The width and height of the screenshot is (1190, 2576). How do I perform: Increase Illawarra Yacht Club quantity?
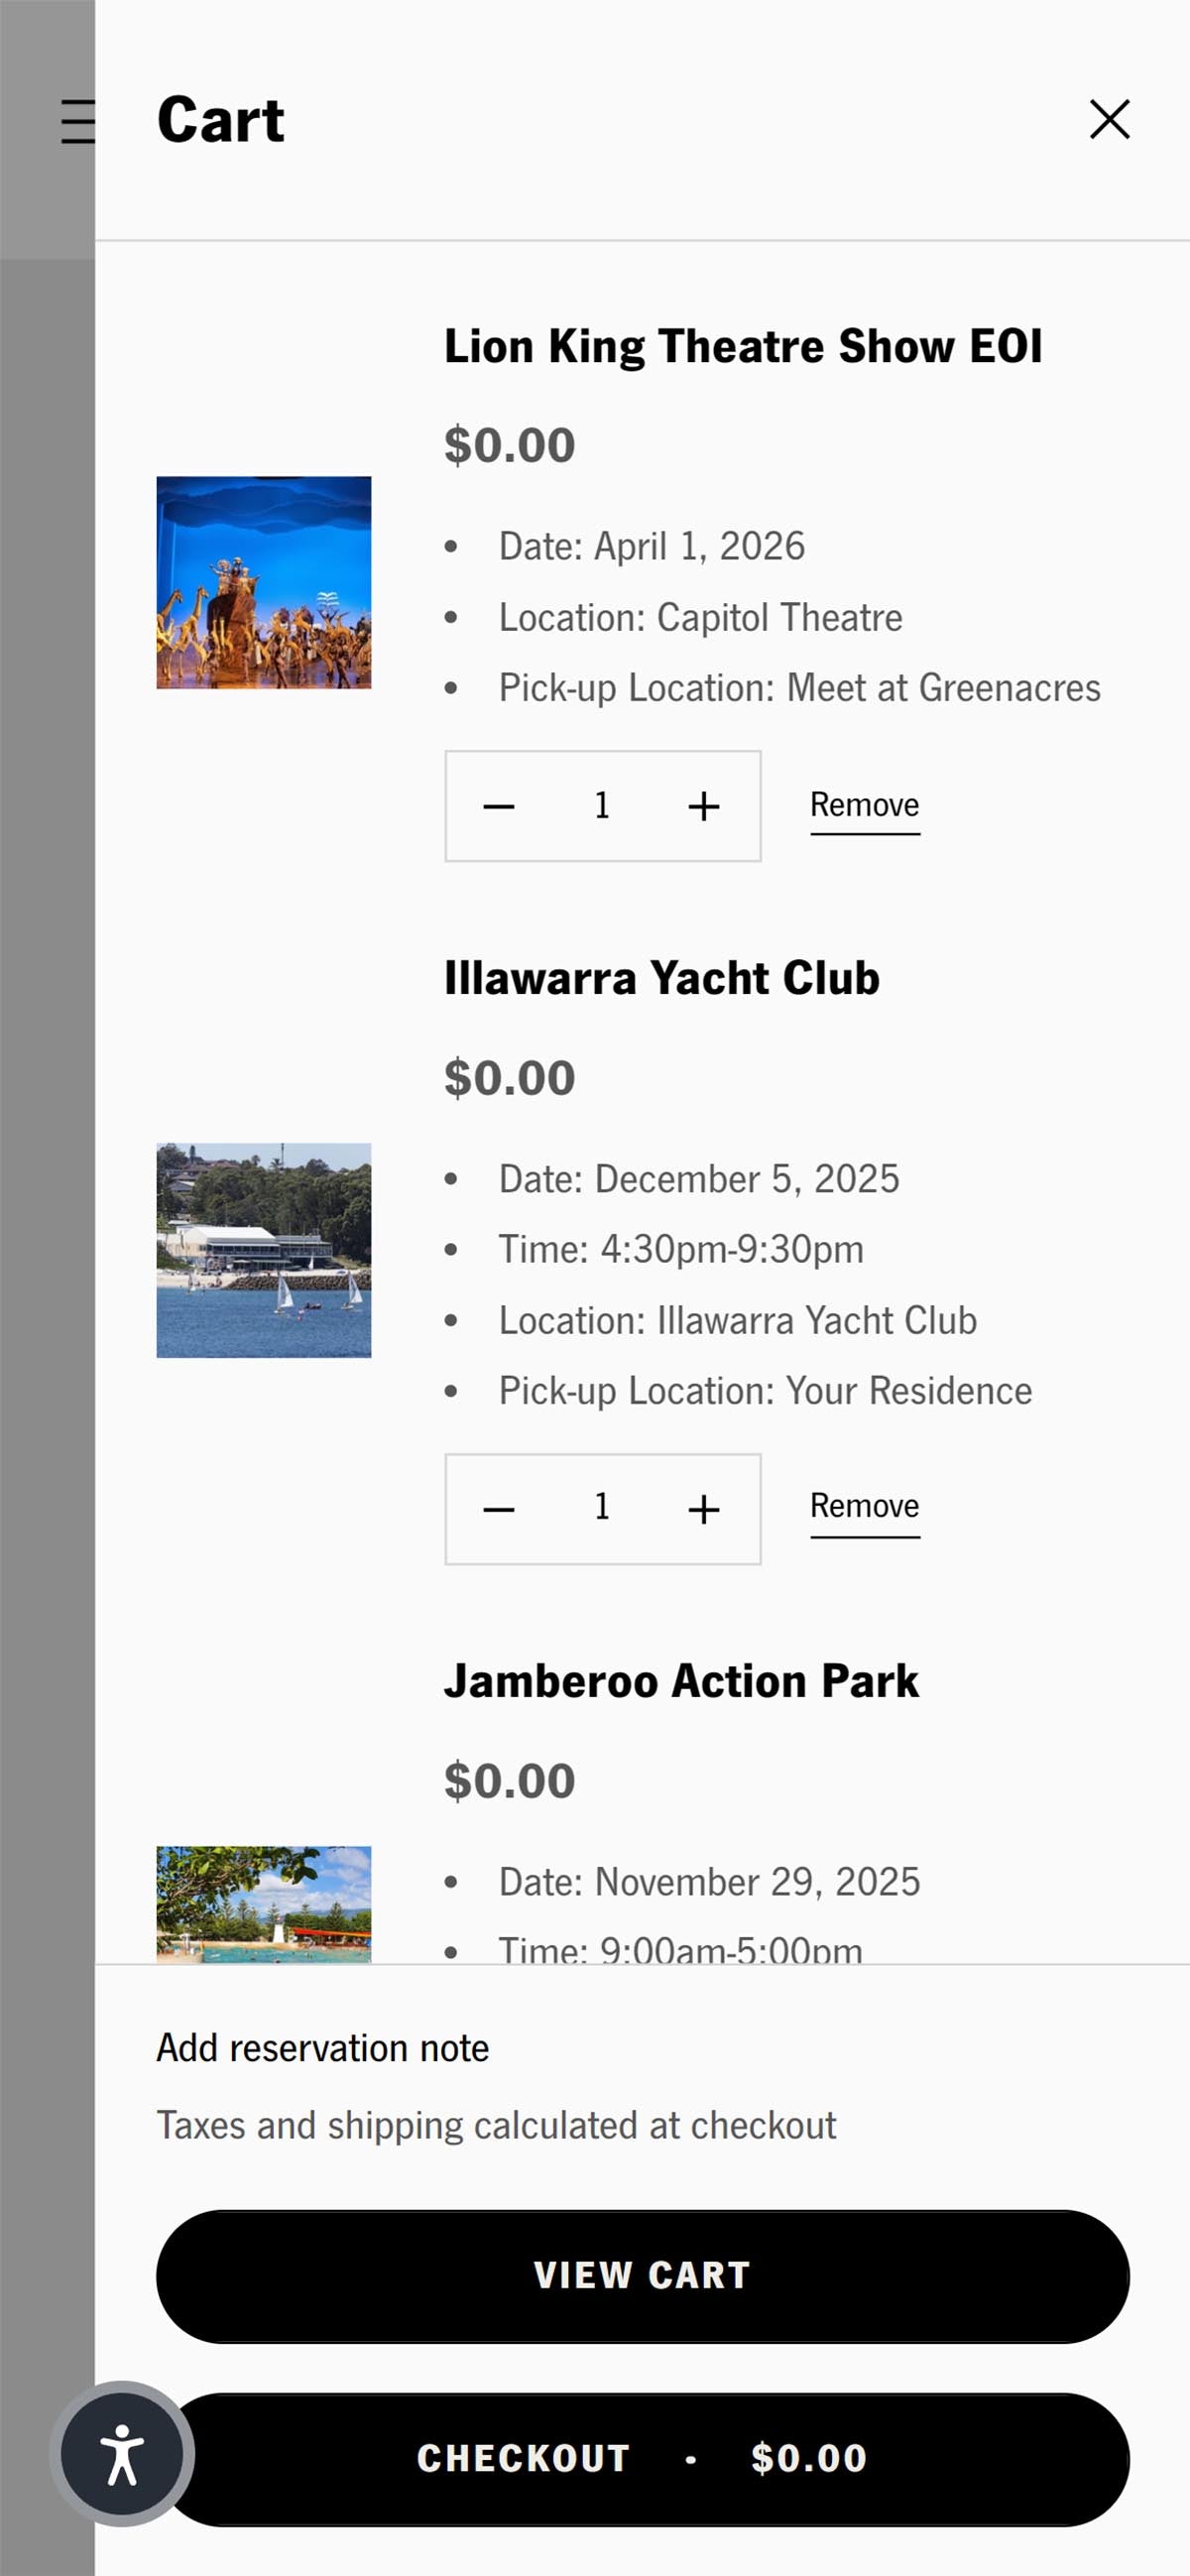(x=704, y=1509)
